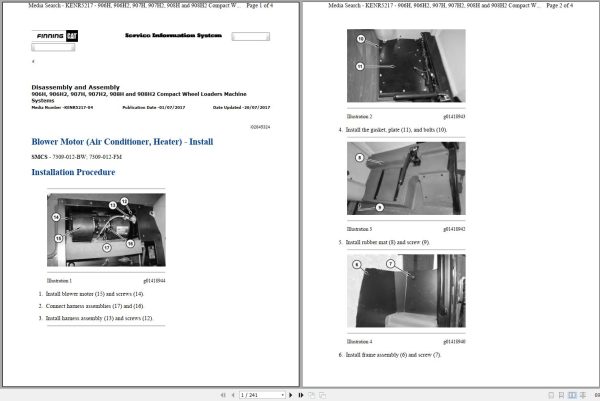Go to the first page
Viewport: 600px width, 401px height.
[223, 395]
